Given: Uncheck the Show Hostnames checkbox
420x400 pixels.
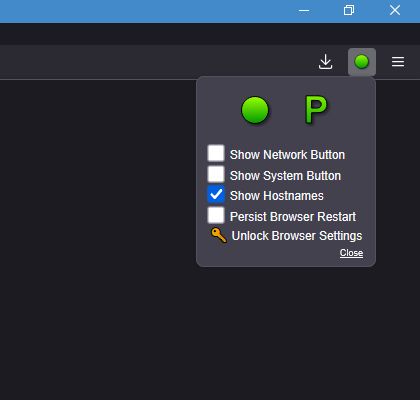Looking at the screenshot, I should tap(216, 194).
